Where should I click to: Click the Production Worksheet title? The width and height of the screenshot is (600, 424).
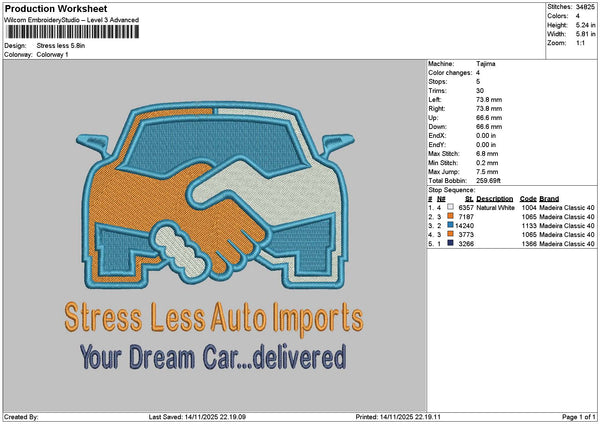point(47,8)
